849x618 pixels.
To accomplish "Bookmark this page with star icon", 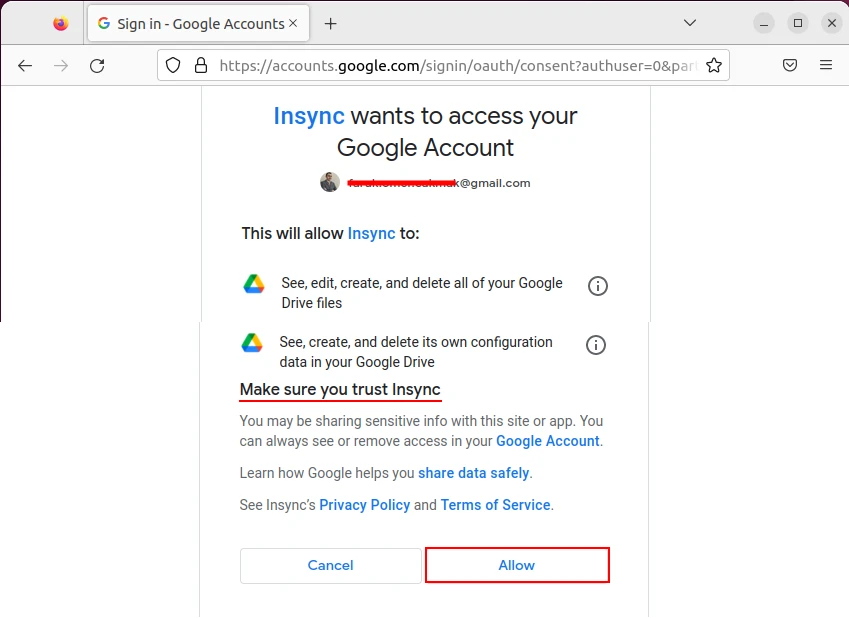I will (713, 65).
